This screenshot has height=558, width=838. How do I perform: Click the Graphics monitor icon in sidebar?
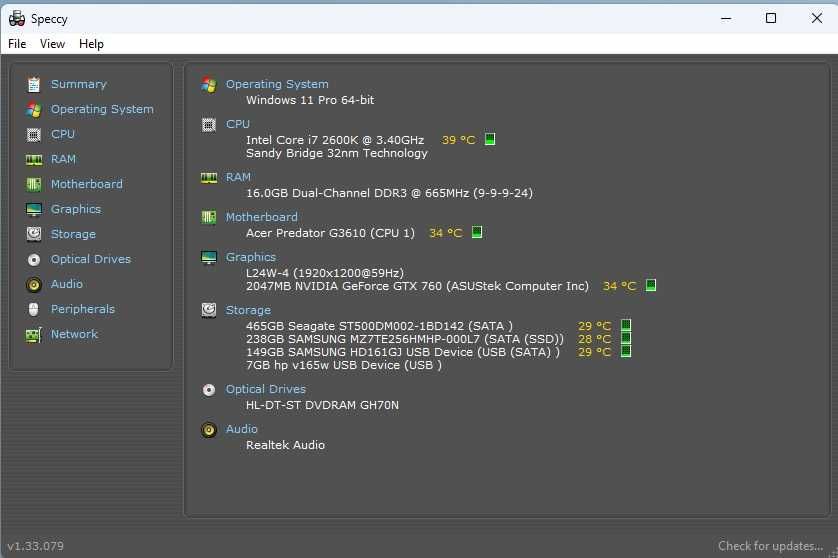34,210
